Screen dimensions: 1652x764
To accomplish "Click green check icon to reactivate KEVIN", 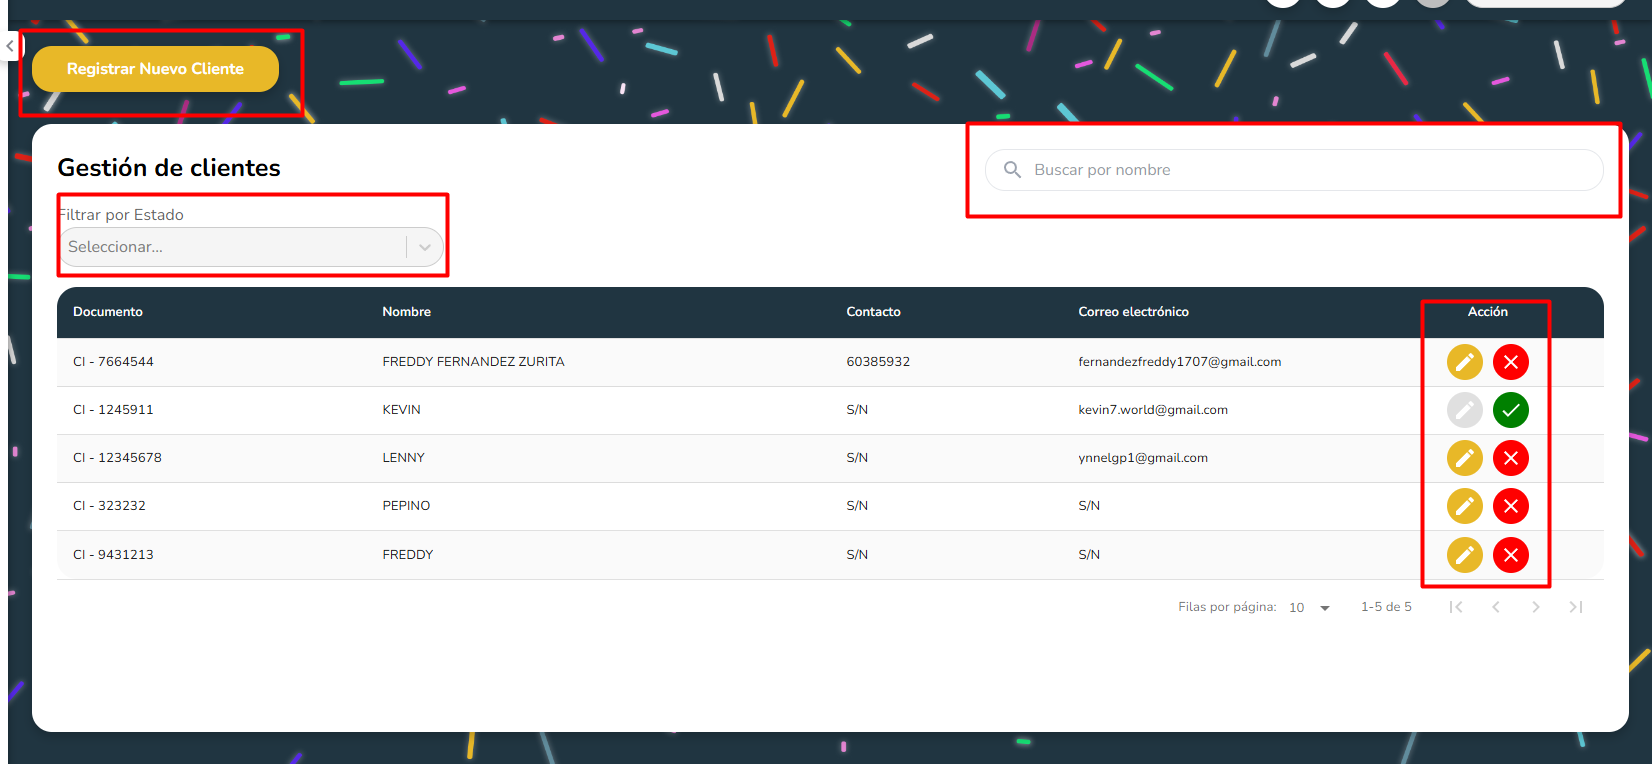I will coord(1510,410).
